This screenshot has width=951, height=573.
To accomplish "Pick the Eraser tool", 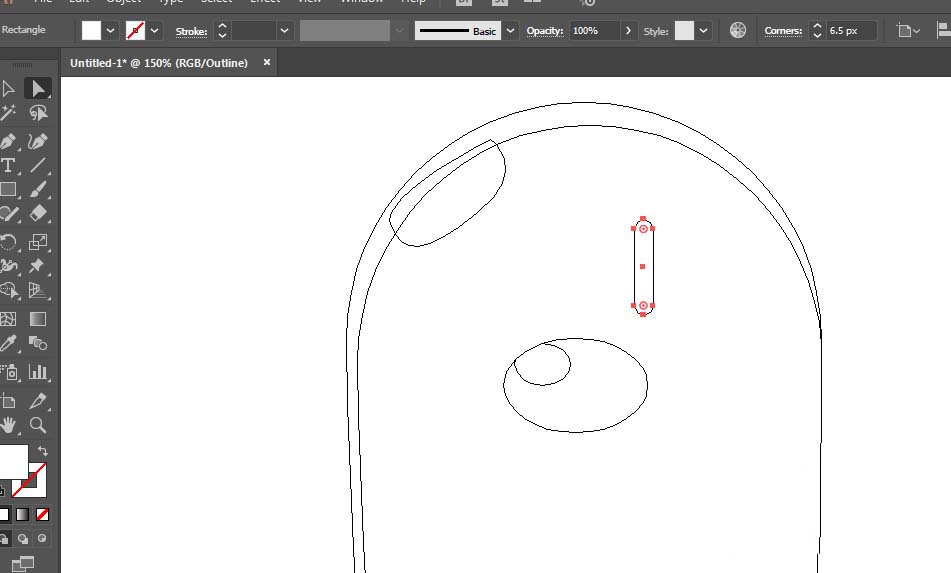I will [38, 213].
